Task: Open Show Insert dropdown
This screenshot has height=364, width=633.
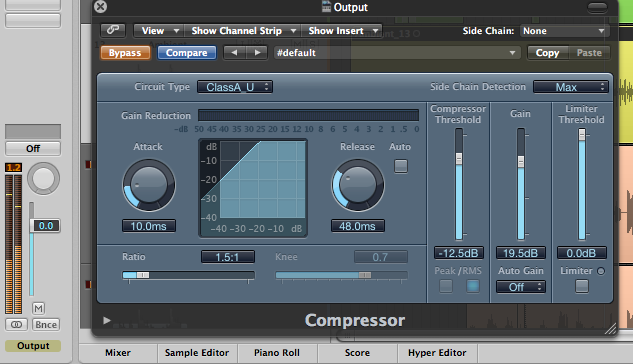Action: (342, 31)
